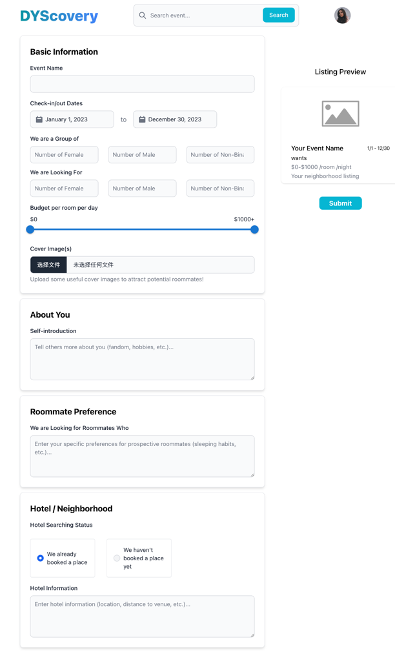
Task: Open the user profile avatar
Action: click(x=342, y=16)
